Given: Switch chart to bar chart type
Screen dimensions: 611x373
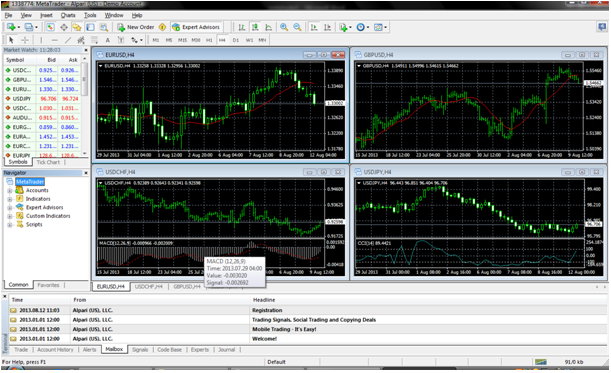Looking at the screenshot, I should coord(242,27).
